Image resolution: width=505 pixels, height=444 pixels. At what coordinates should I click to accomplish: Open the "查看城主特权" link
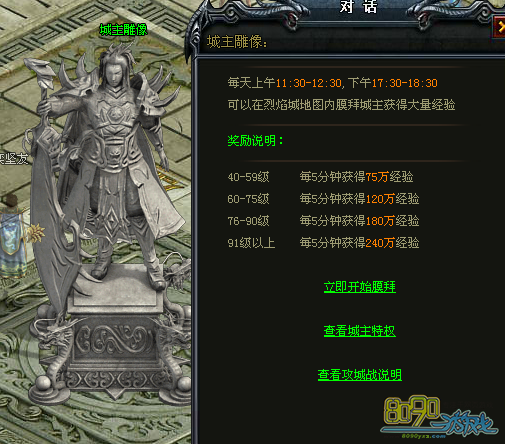point(360,331)
